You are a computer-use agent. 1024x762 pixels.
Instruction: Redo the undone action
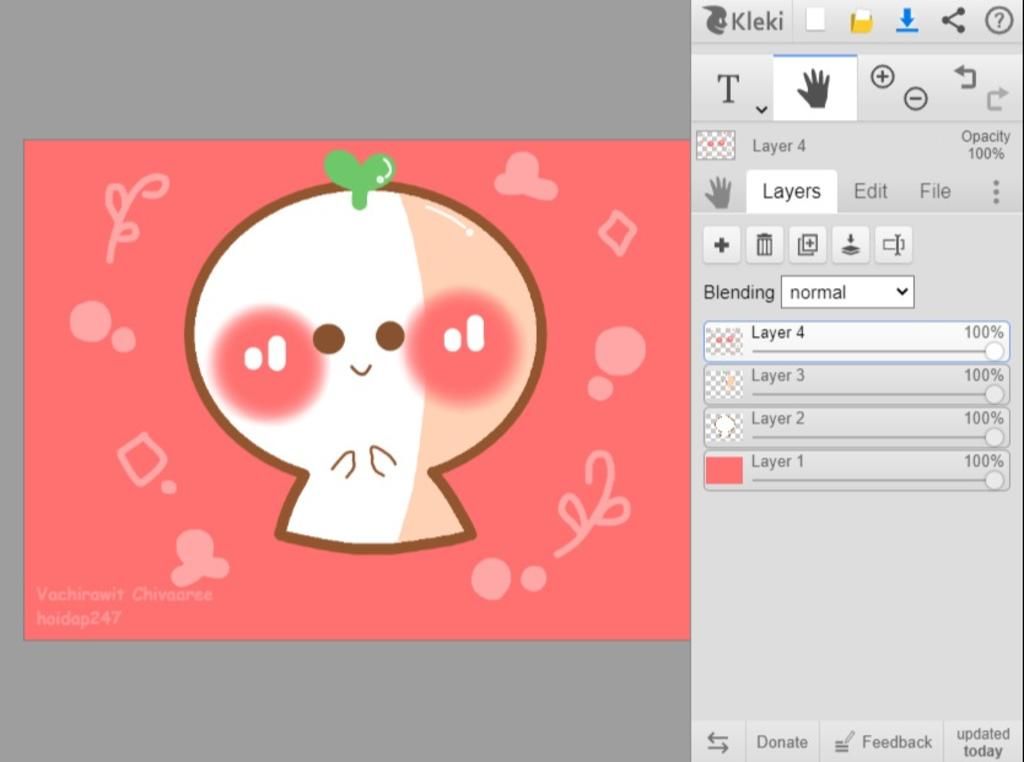[x=997, y=99]
